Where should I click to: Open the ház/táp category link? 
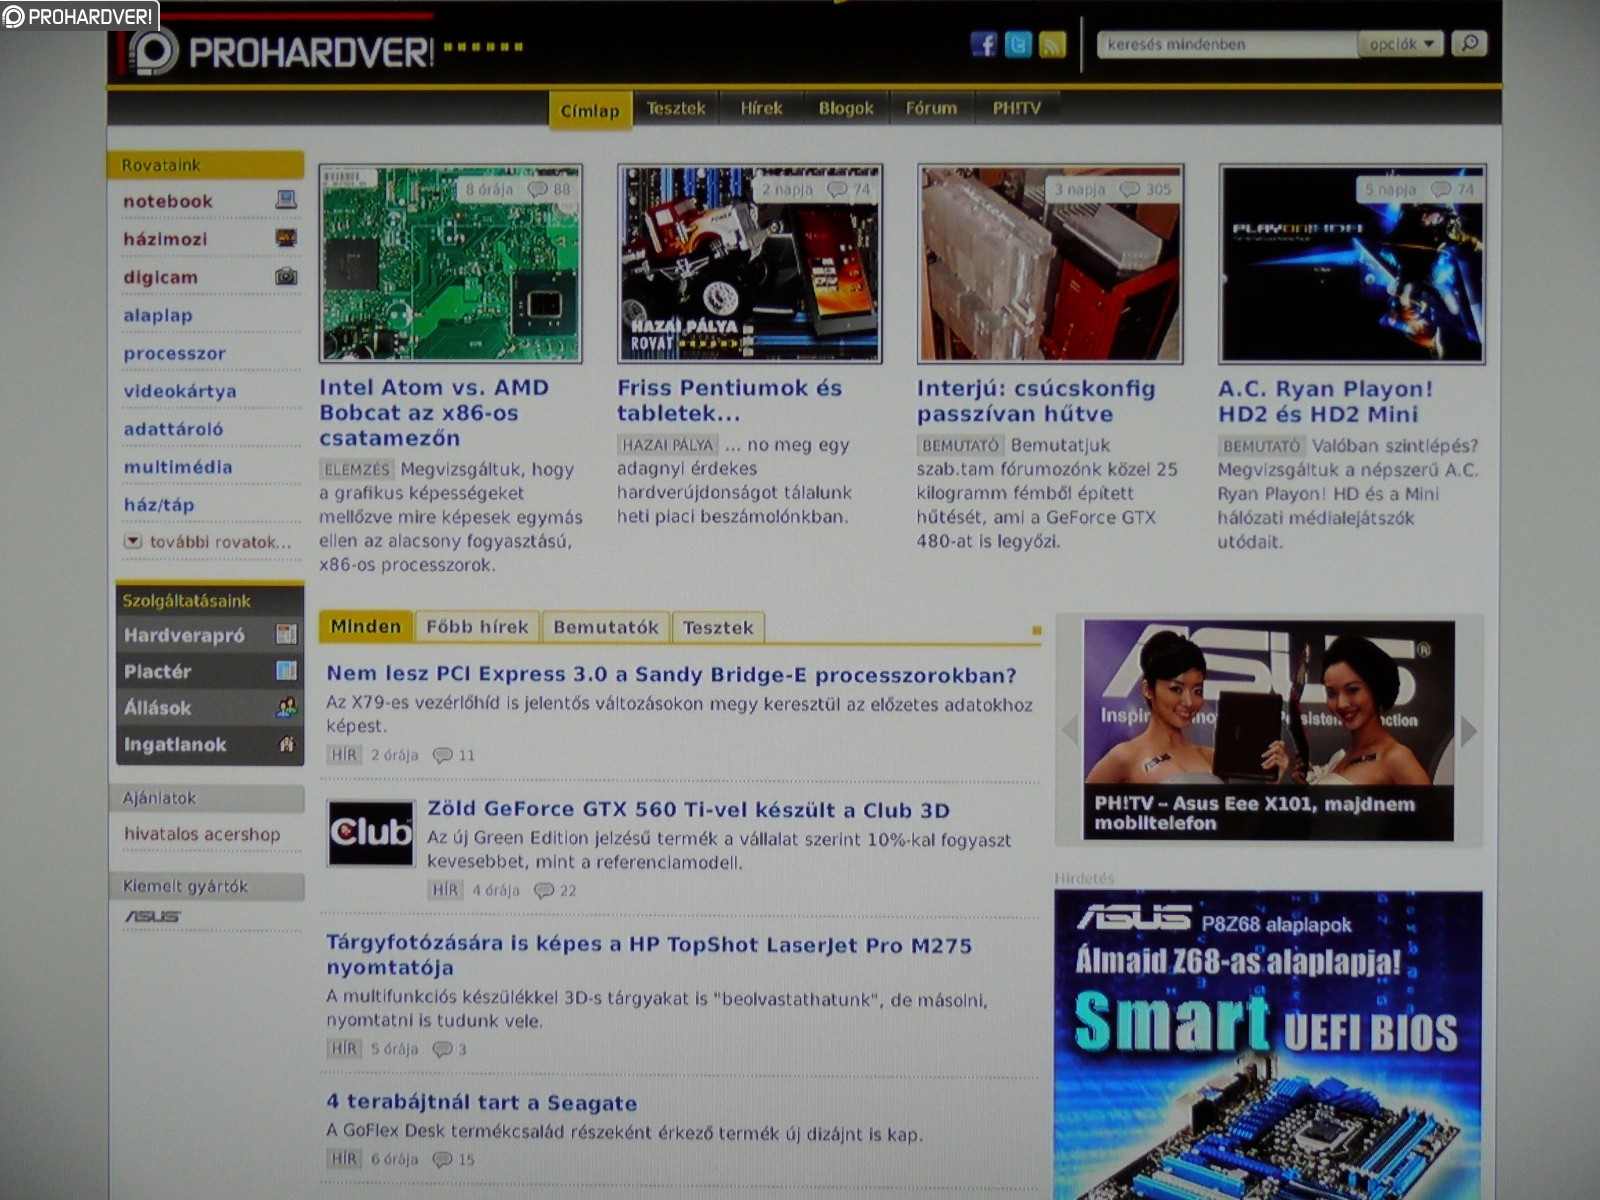[x=159, y=505]
